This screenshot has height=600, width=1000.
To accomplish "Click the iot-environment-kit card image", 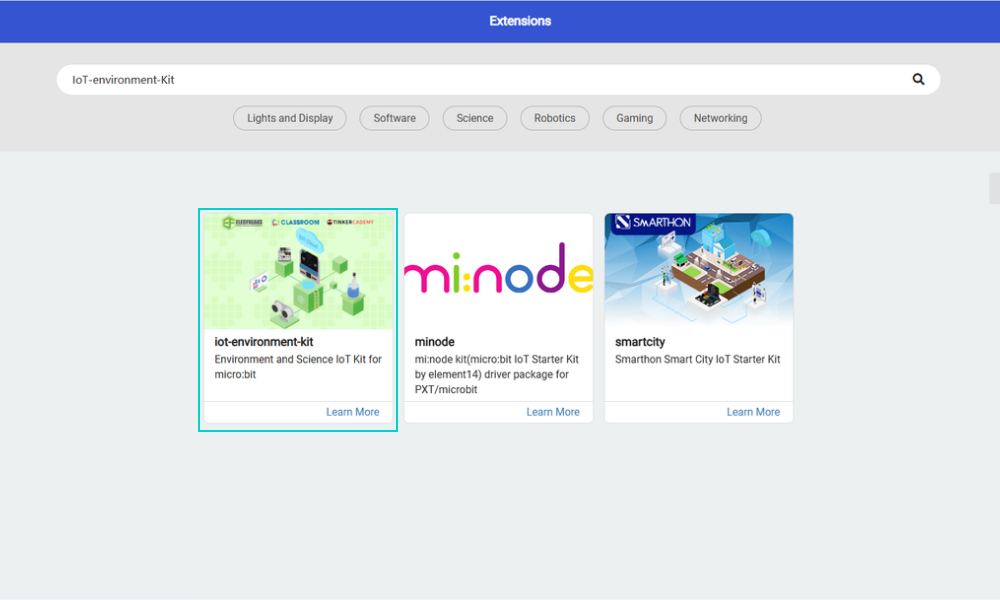I will point(298,270).
